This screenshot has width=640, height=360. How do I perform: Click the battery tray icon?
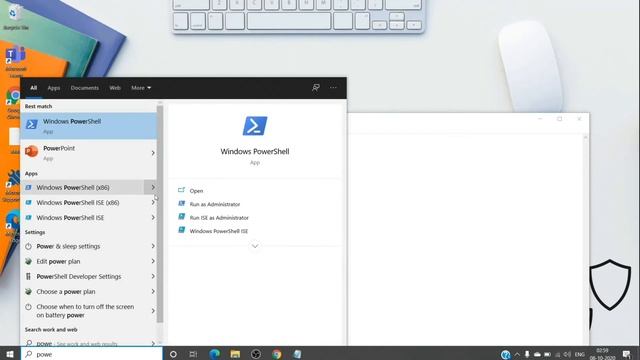547,354
